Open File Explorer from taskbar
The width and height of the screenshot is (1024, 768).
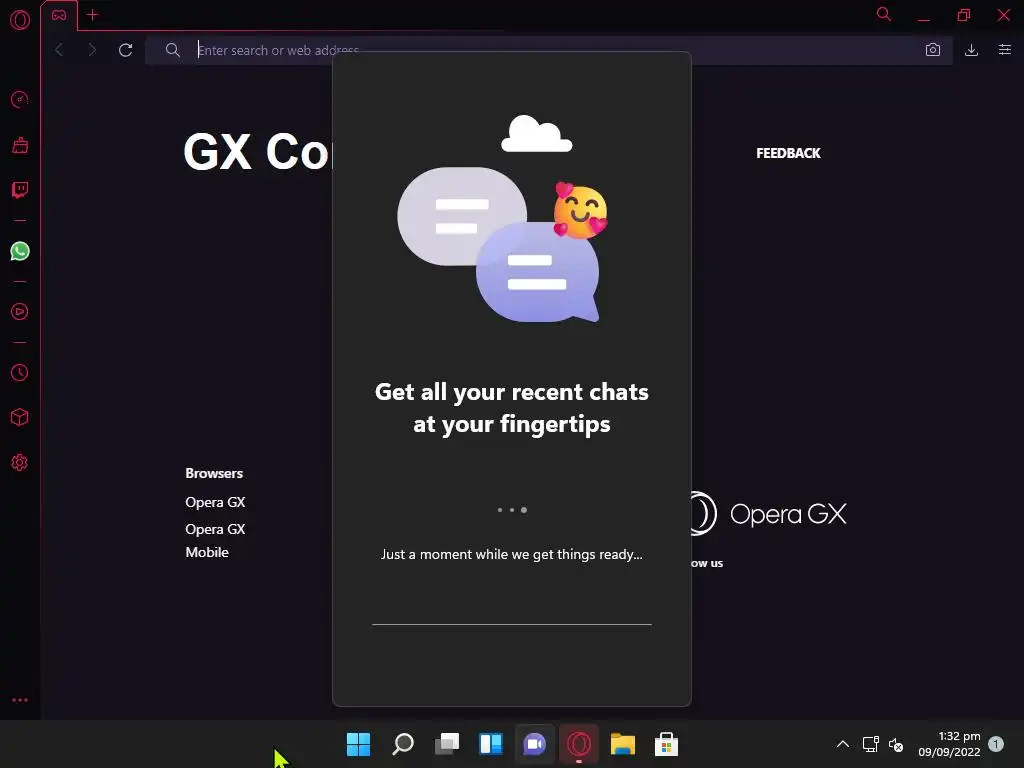tap(622, 744)
